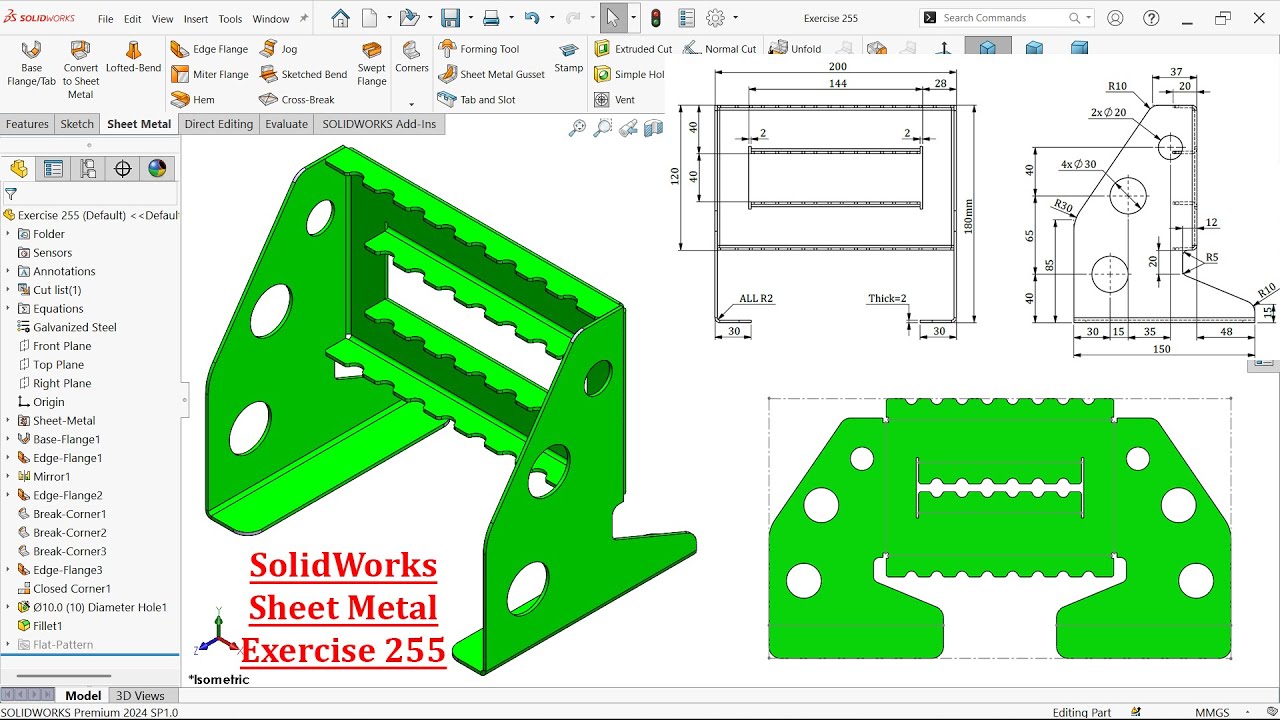Click the Rebuild traffic light icon
Image resolution: width=1280 pixels, height=720 pixels.
(x=656, y=18)
